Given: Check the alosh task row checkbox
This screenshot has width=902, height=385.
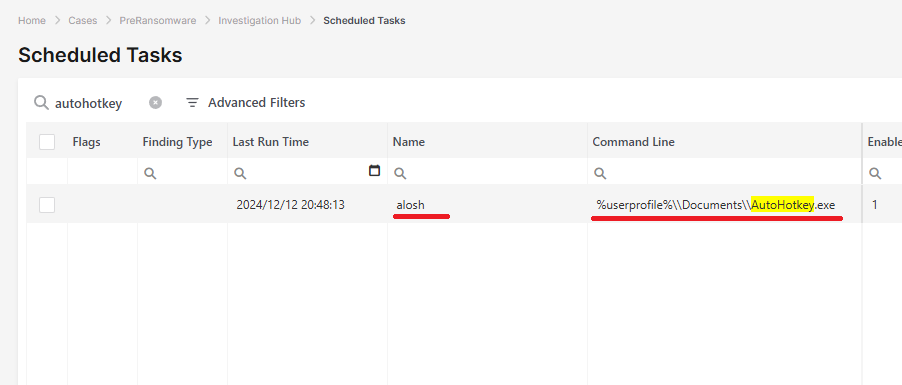Looking at the screenshot, I should click(47, 204).
